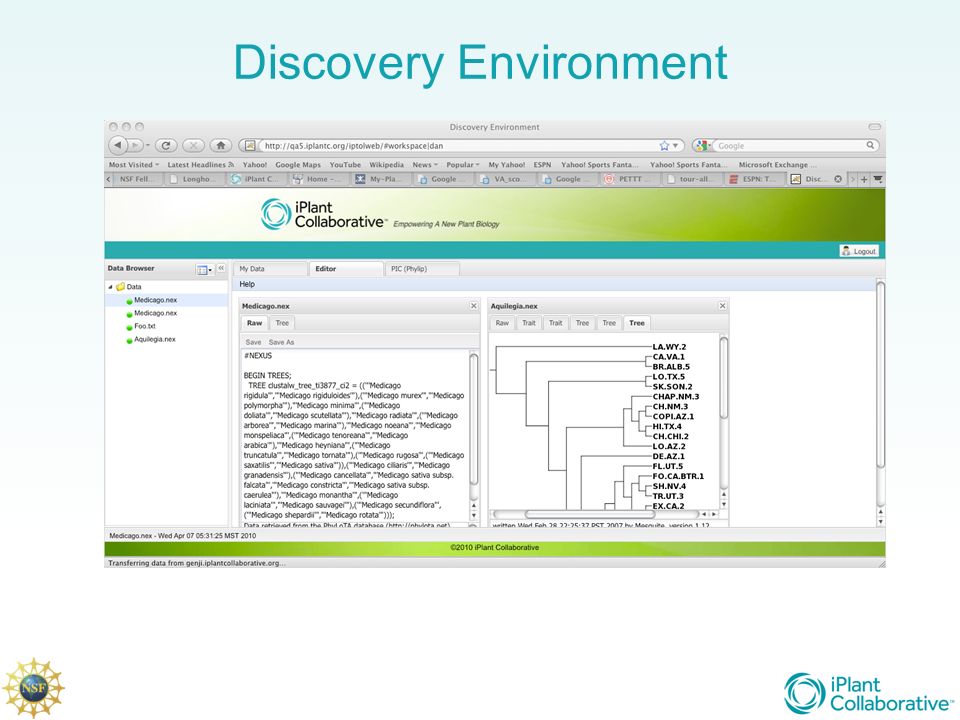Switch to the NSF Fell... browser tab
The image size is (960, 720).
coord(139,179)
